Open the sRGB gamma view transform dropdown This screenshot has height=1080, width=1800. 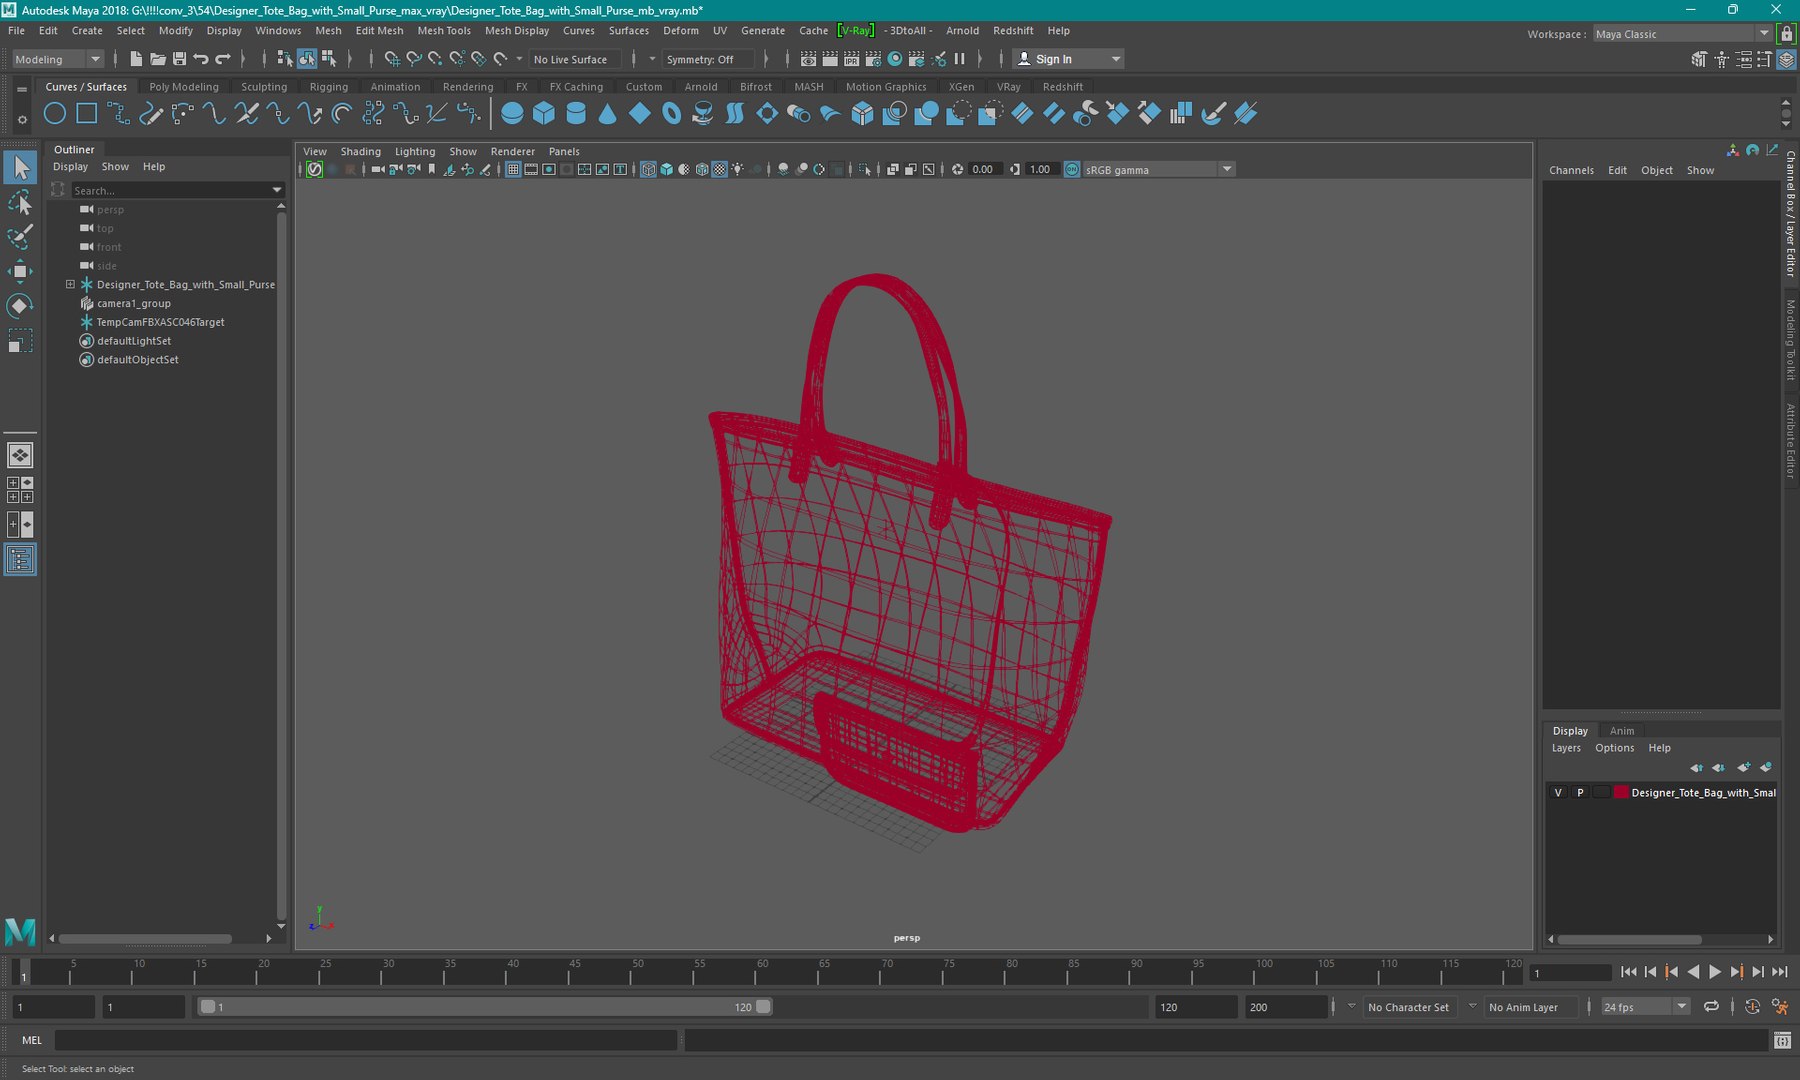pyautogui.click(x=1159, y=170)
